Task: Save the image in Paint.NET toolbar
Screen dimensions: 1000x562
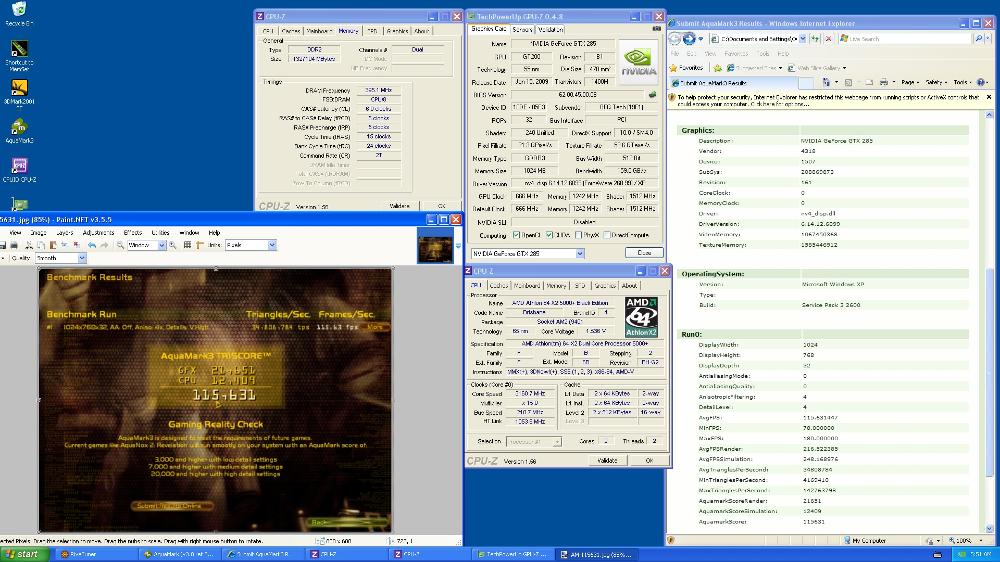Action: tap(3, 245)
